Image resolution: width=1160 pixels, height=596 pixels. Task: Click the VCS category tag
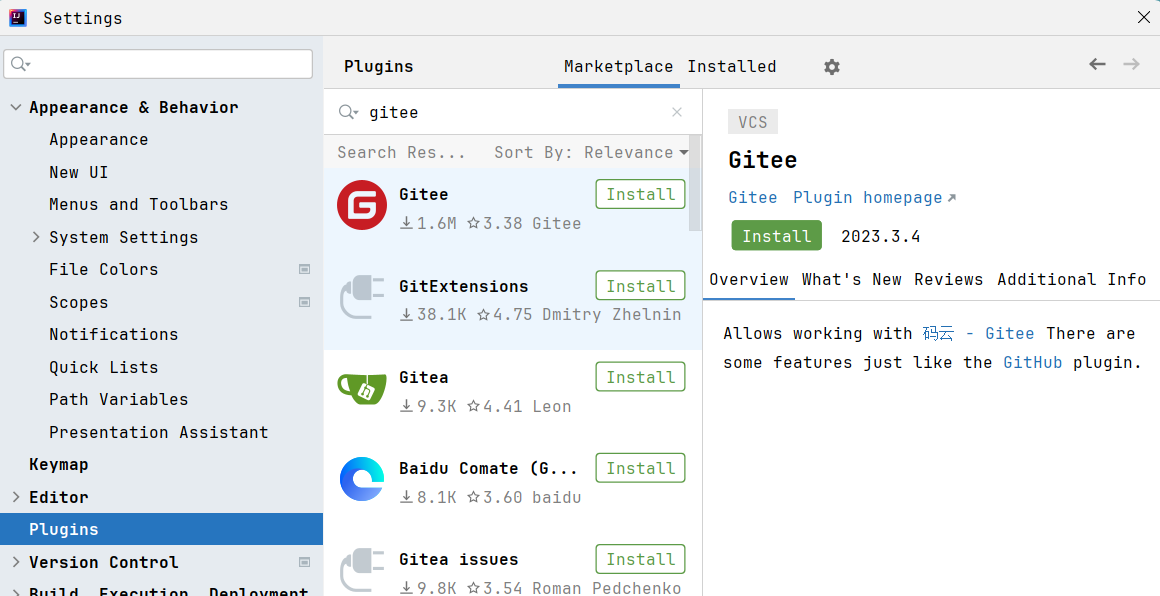pos(752,122)
